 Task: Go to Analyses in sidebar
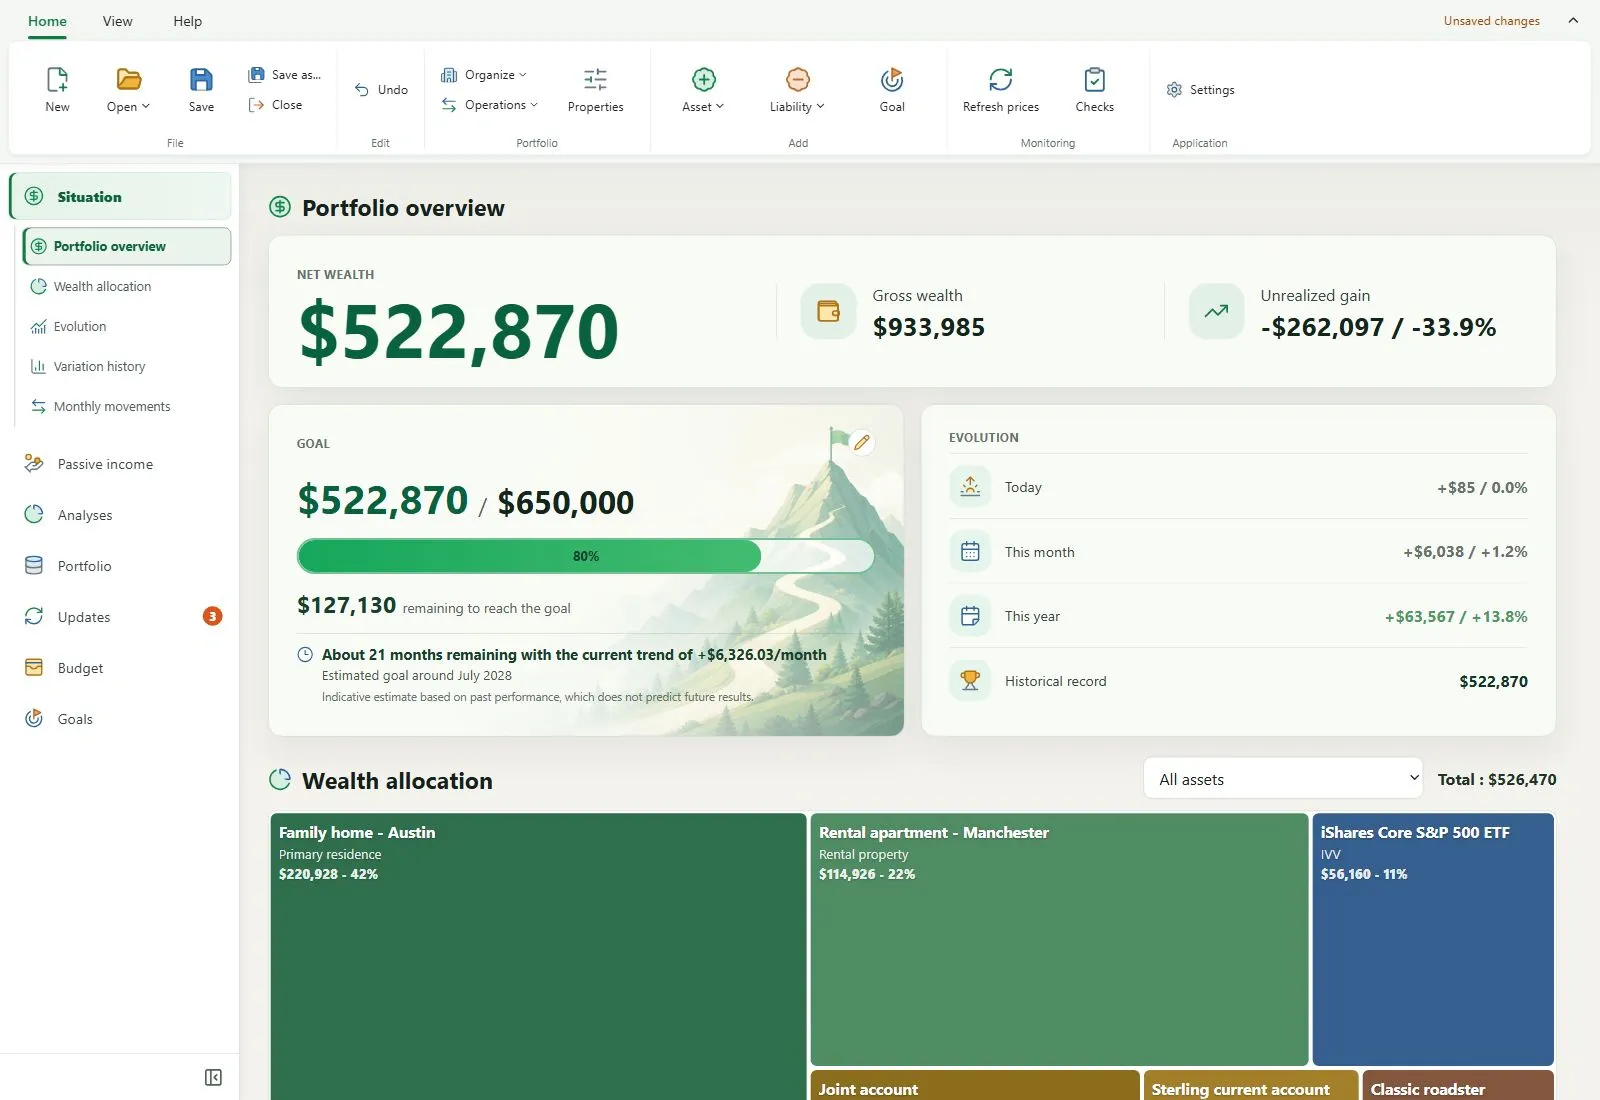click(120, 515)
